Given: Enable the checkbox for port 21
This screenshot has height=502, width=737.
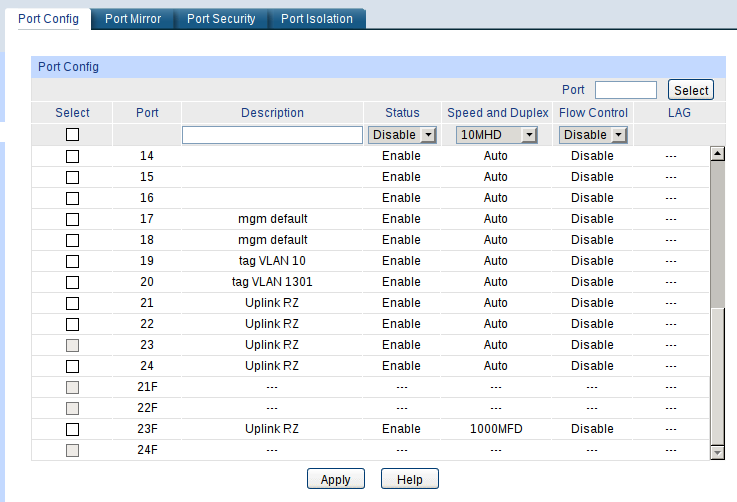Looking at the screenshot, I should [x=72, y=303].
